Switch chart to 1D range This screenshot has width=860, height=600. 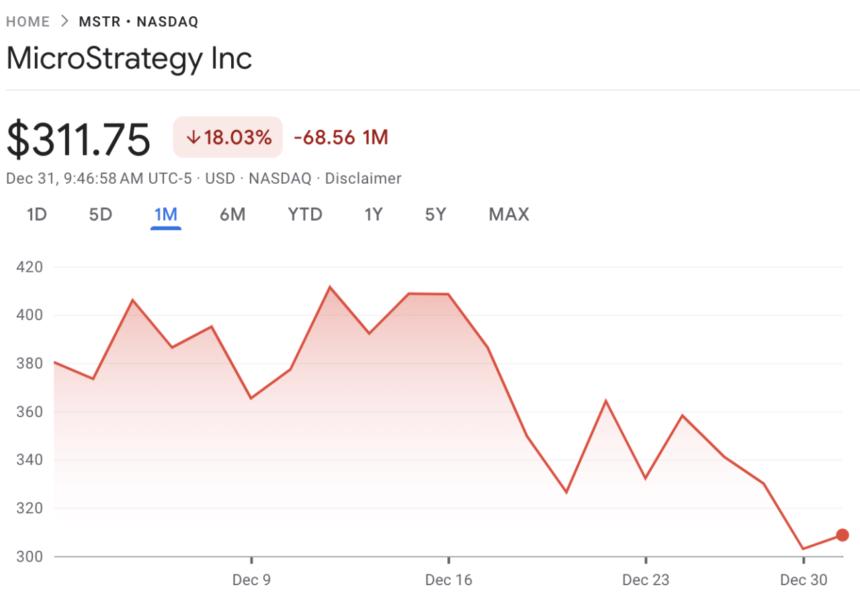(37, 214)
